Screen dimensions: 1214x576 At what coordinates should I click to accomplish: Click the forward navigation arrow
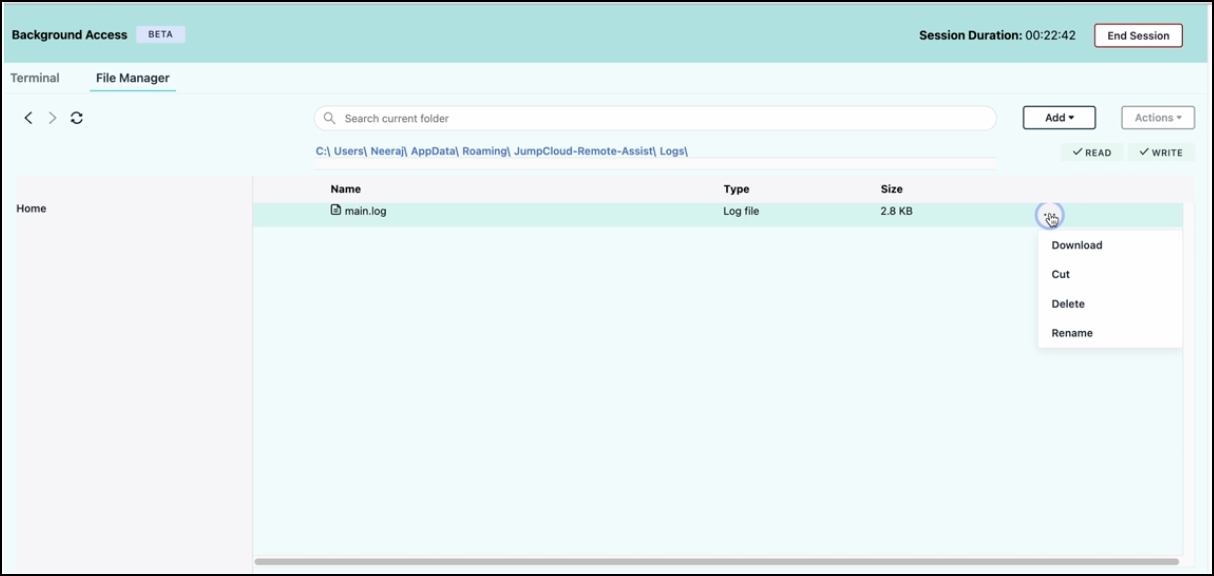pyautogui.click(x=53, y=118)
